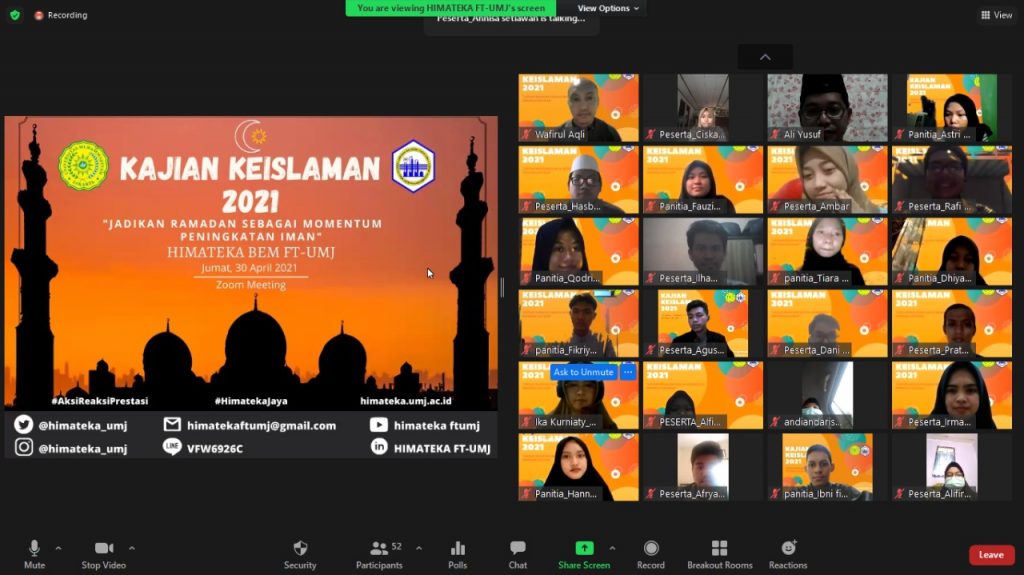Select Peserta_Ciska video thumbnail
Image resolution: width=1024 pixels, height=575 pixels.
[703, 107]
